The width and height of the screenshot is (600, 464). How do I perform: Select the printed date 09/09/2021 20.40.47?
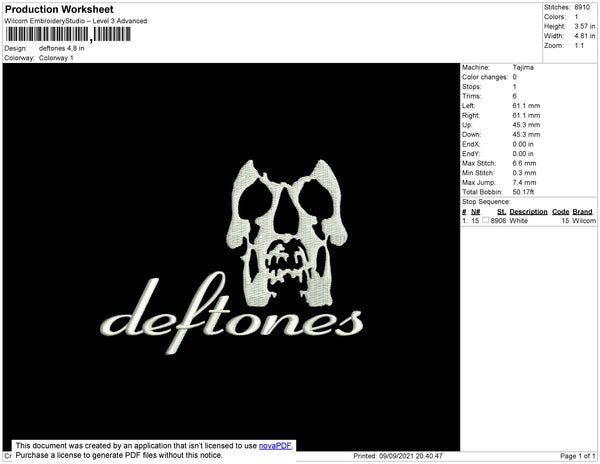411,456
